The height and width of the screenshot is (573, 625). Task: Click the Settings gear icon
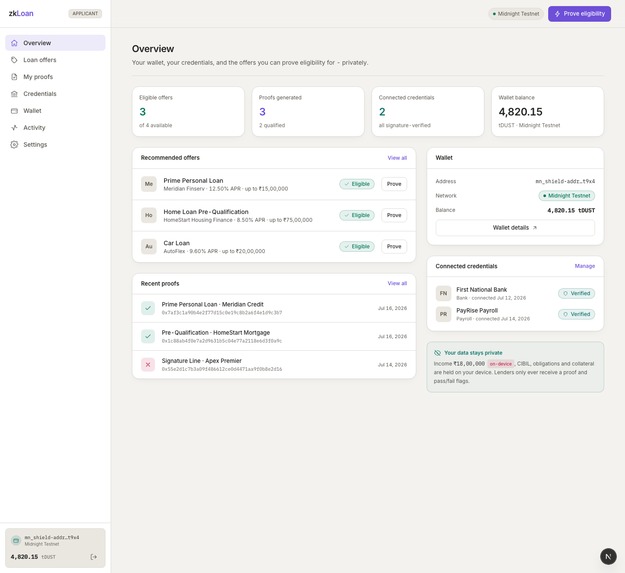[x=14, y=145]
